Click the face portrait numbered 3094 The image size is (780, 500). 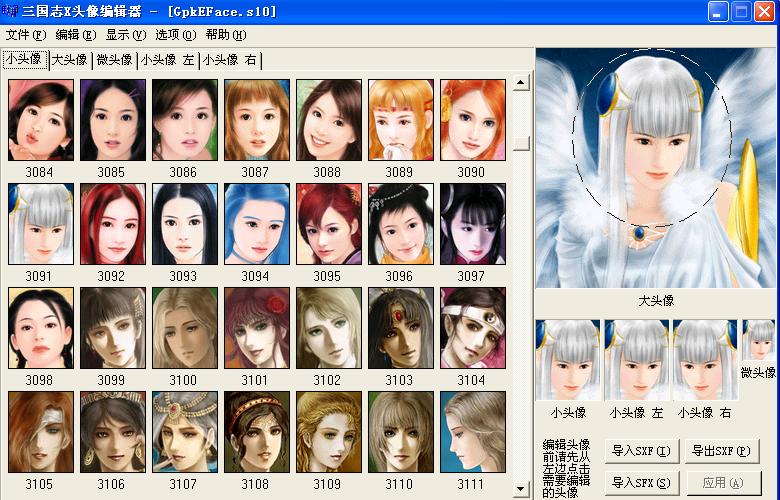[x=257, y=224]
